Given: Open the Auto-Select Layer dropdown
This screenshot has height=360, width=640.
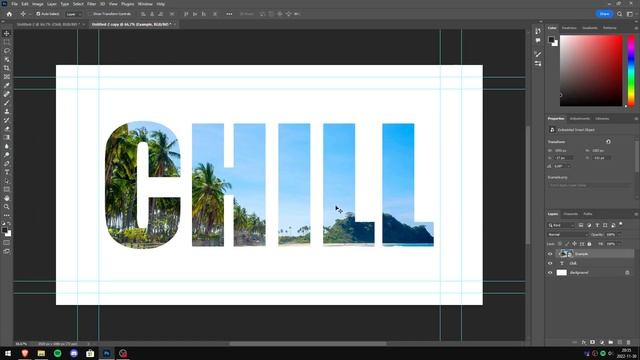Looking at the screenshot, I should coord(74,14).
